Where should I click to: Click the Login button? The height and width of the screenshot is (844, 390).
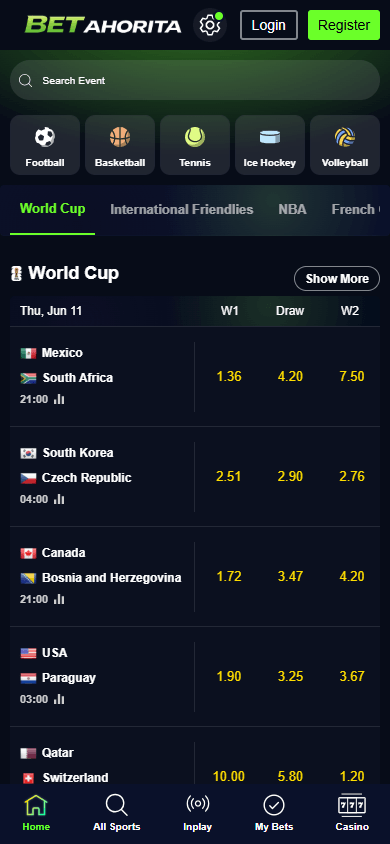tap(268, 25)
